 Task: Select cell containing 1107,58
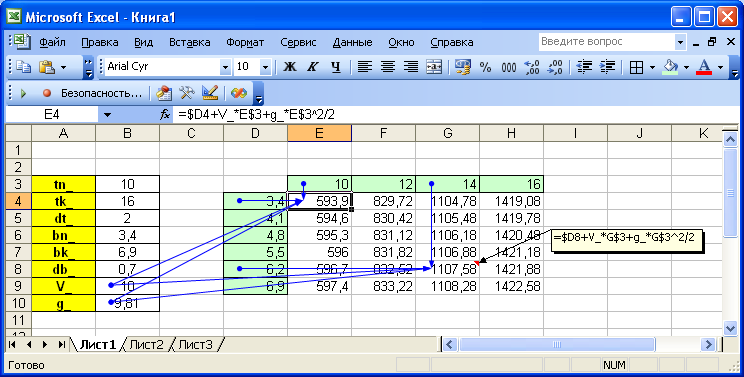tap(447, 269)
